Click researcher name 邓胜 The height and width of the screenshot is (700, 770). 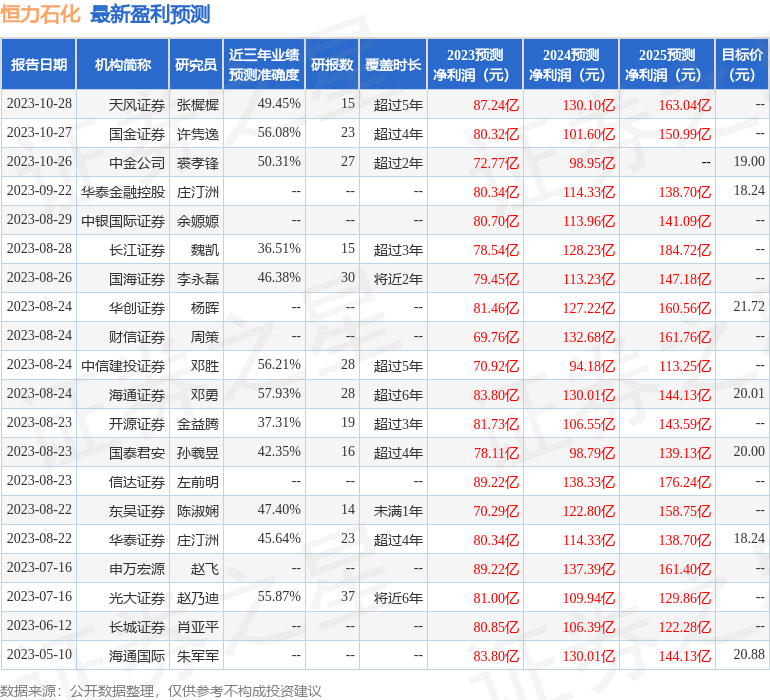[205, 365]
